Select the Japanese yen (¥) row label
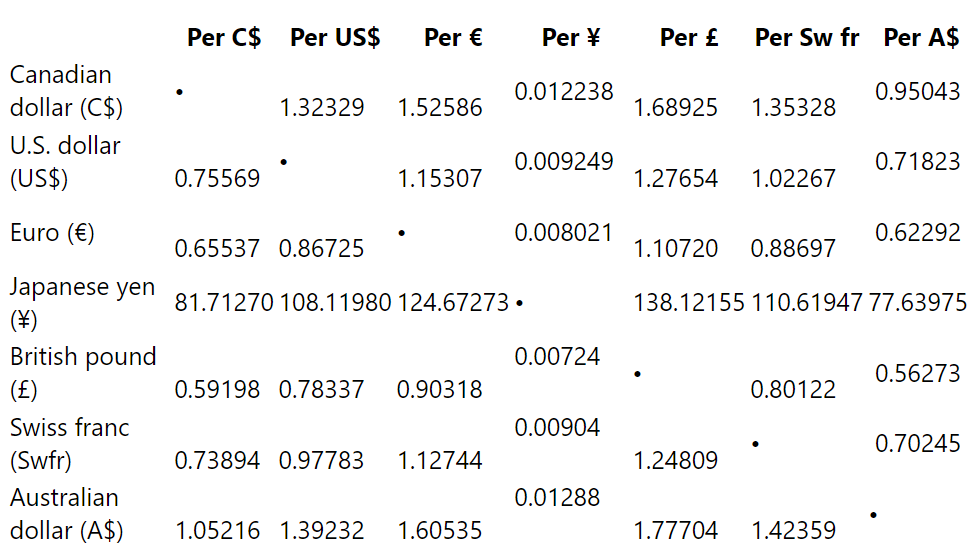This screenshot has height=556, width=973. pyautogui.click(x=82, y=303)
